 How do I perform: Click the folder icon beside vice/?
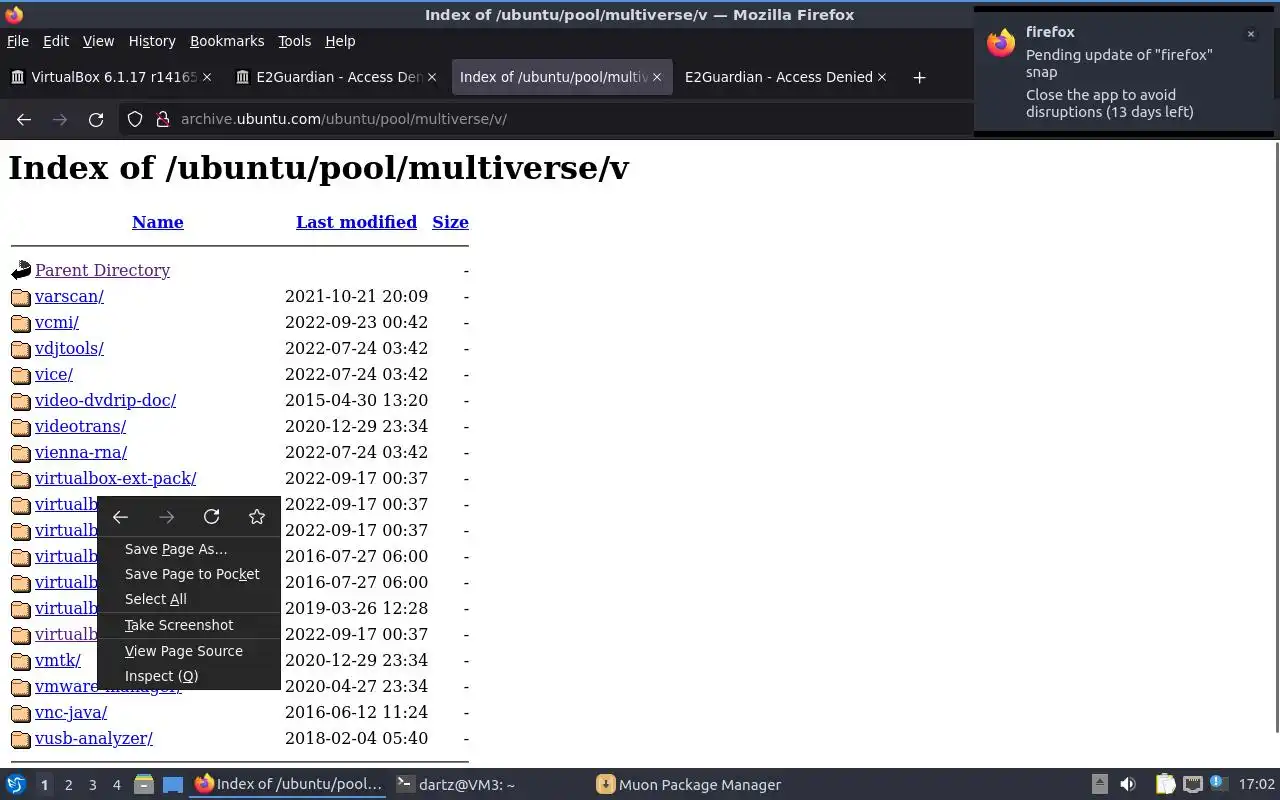click(21, 375)
